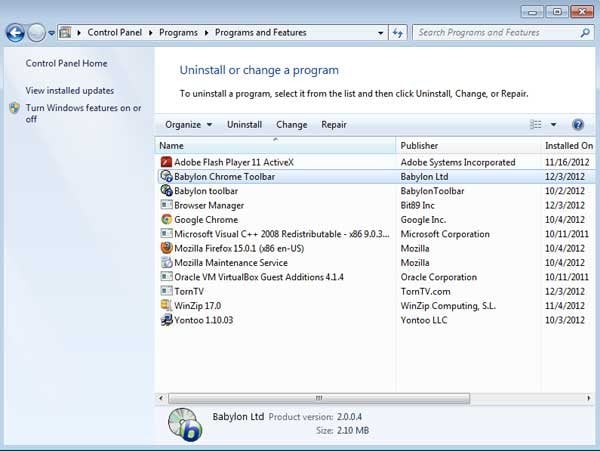Click the Windows features shield icon

[15, 108]
